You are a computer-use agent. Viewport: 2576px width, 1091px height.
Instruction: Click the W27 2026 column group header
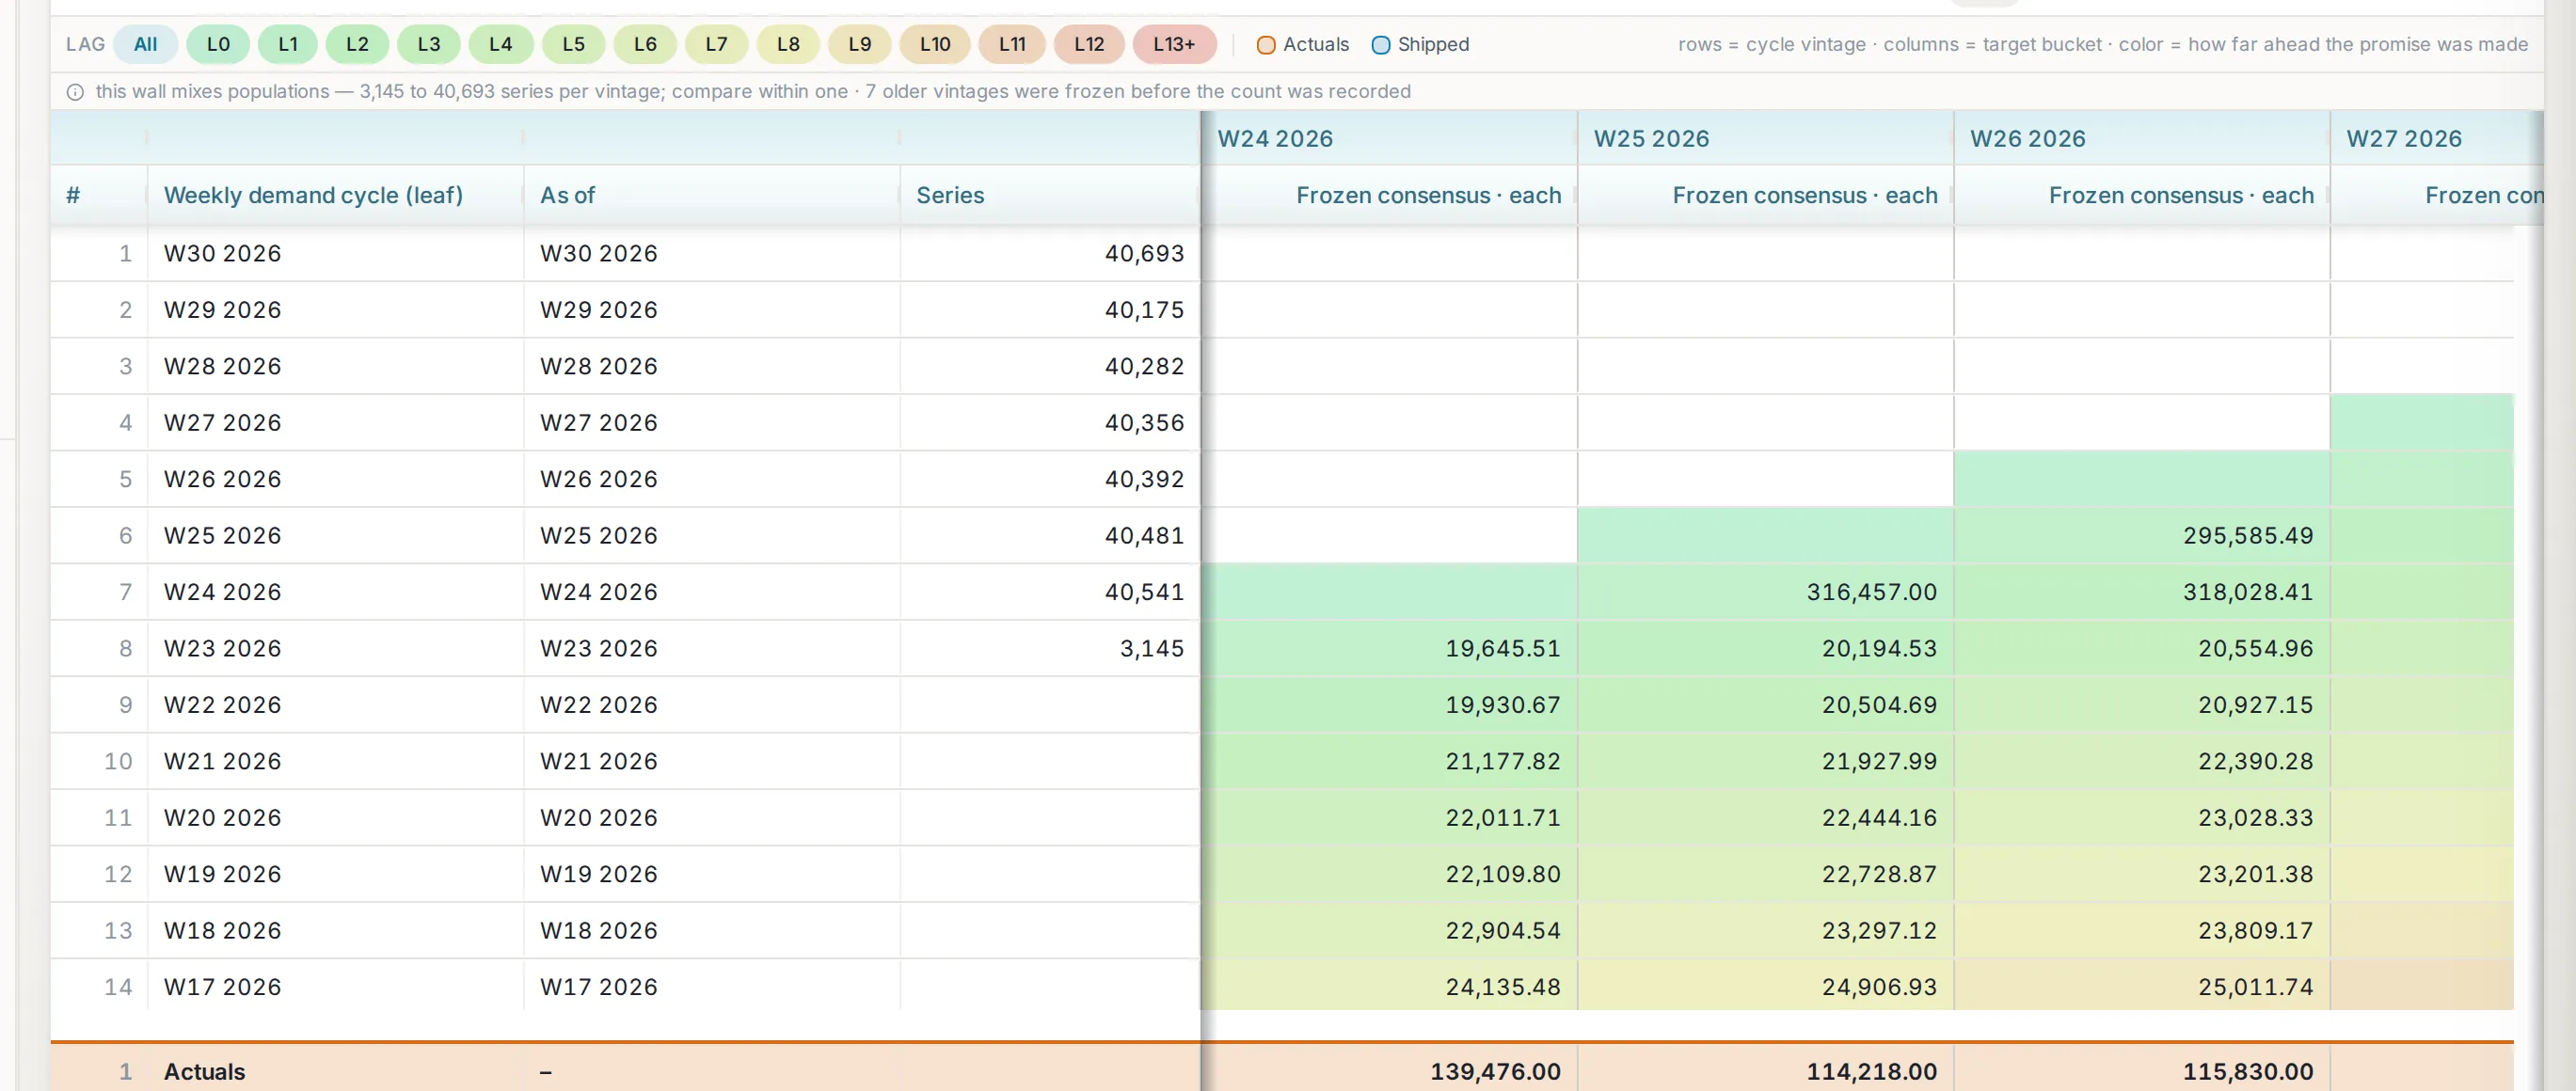pos(2436,138)
